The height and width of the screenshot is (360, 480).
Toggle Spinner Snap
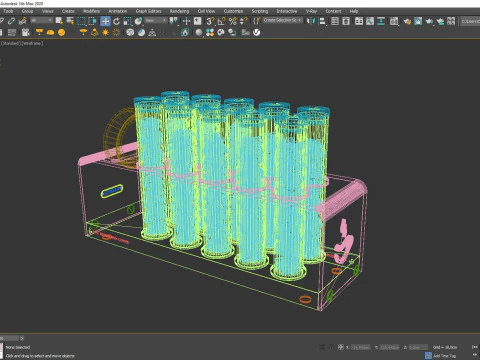244,21
